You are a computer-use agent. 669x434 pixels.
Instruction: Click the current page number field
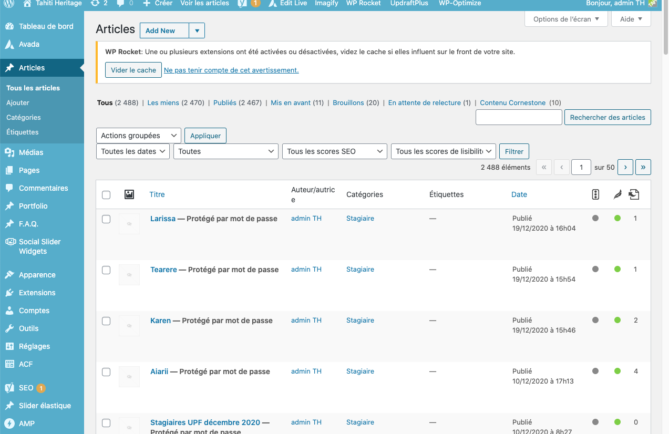coord(581,167)
